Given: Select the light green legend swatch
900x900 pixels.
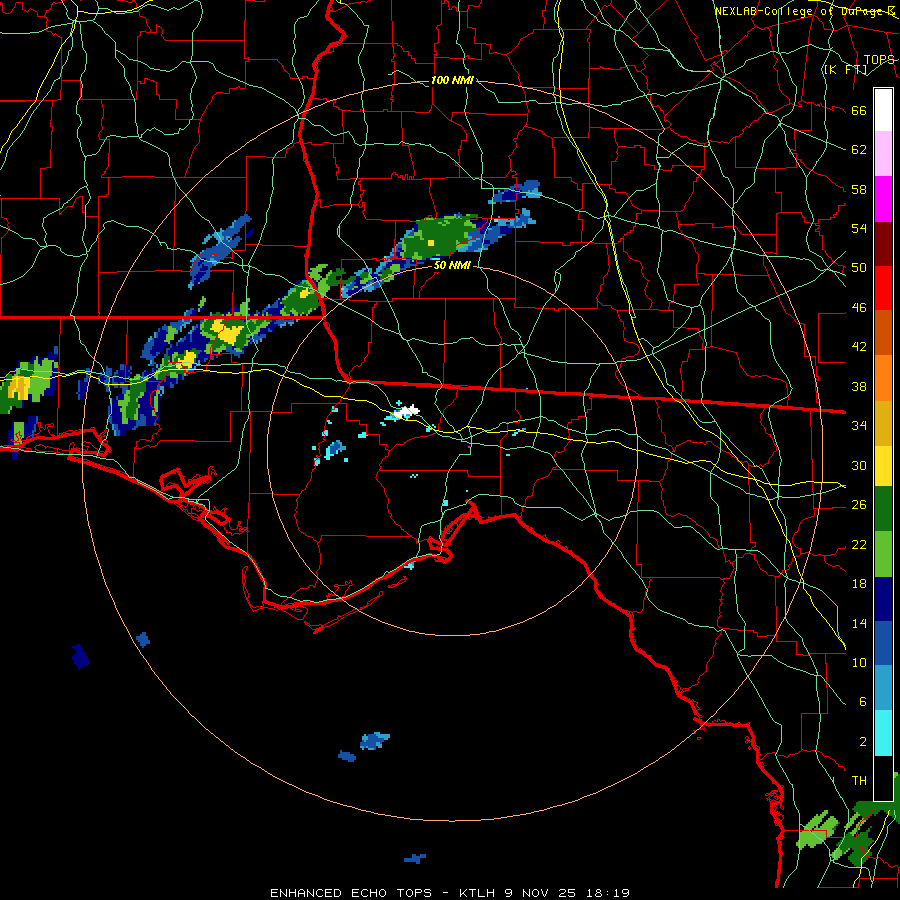Looking at the screenshot, I should click(883, 554).
